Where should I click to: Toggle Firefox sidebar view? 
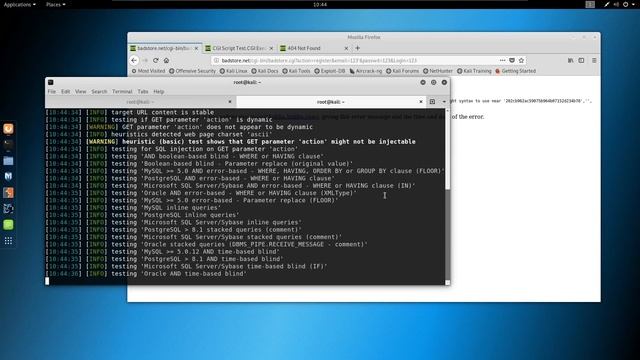(x=581, y=60)
